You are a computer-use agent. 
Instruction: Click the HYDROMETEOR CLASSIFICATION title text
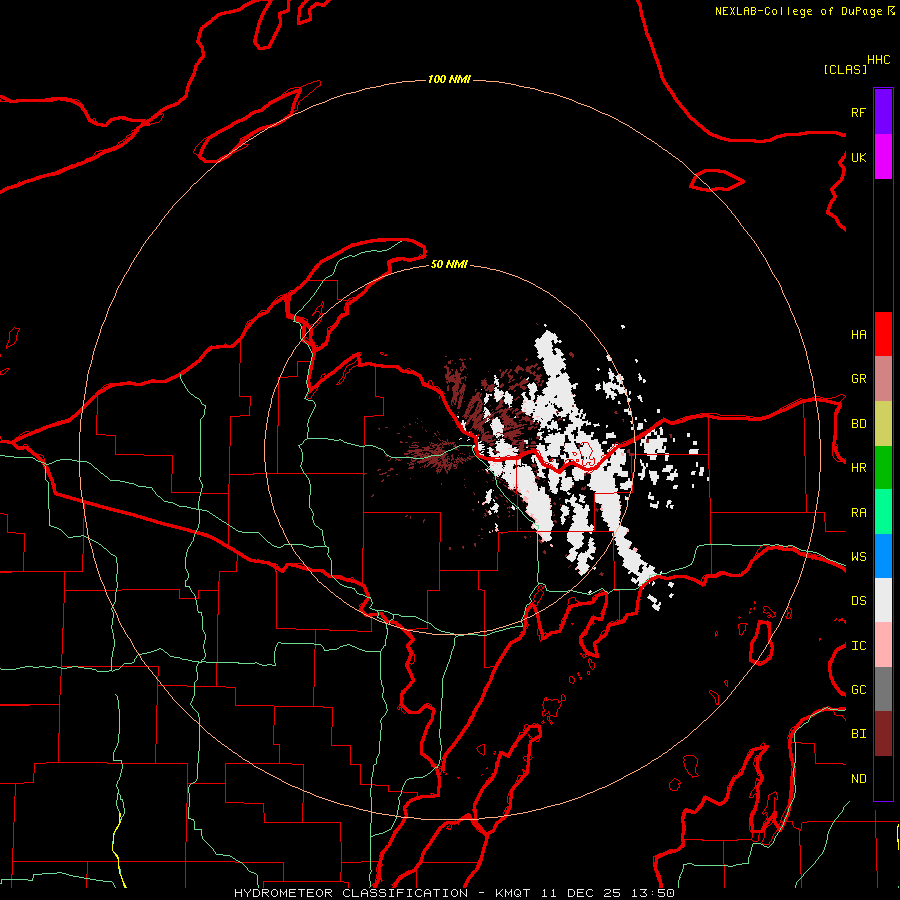351,893
